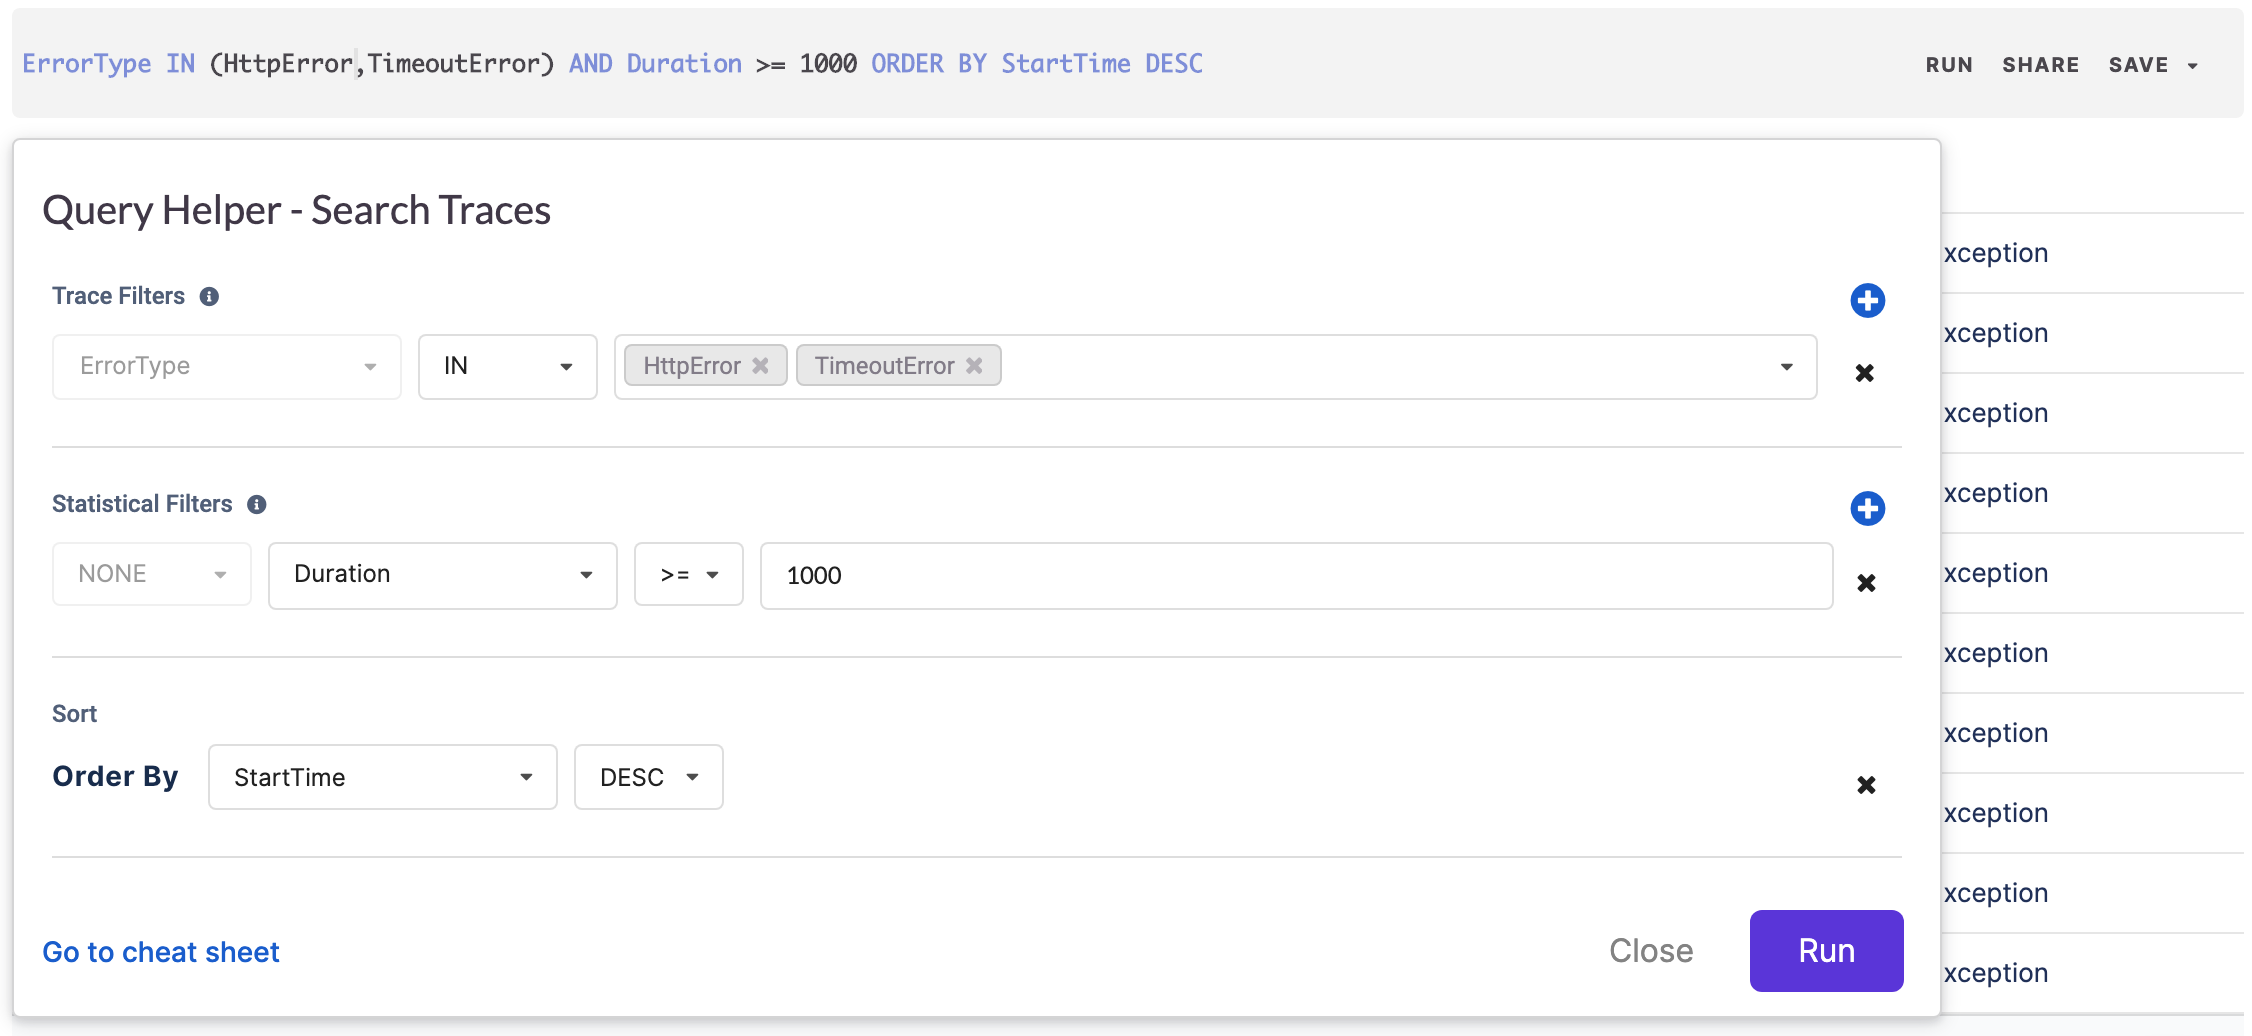Expand the Duration metric dropdown
2252x1036 pixels.
click(x=442, y=575)
